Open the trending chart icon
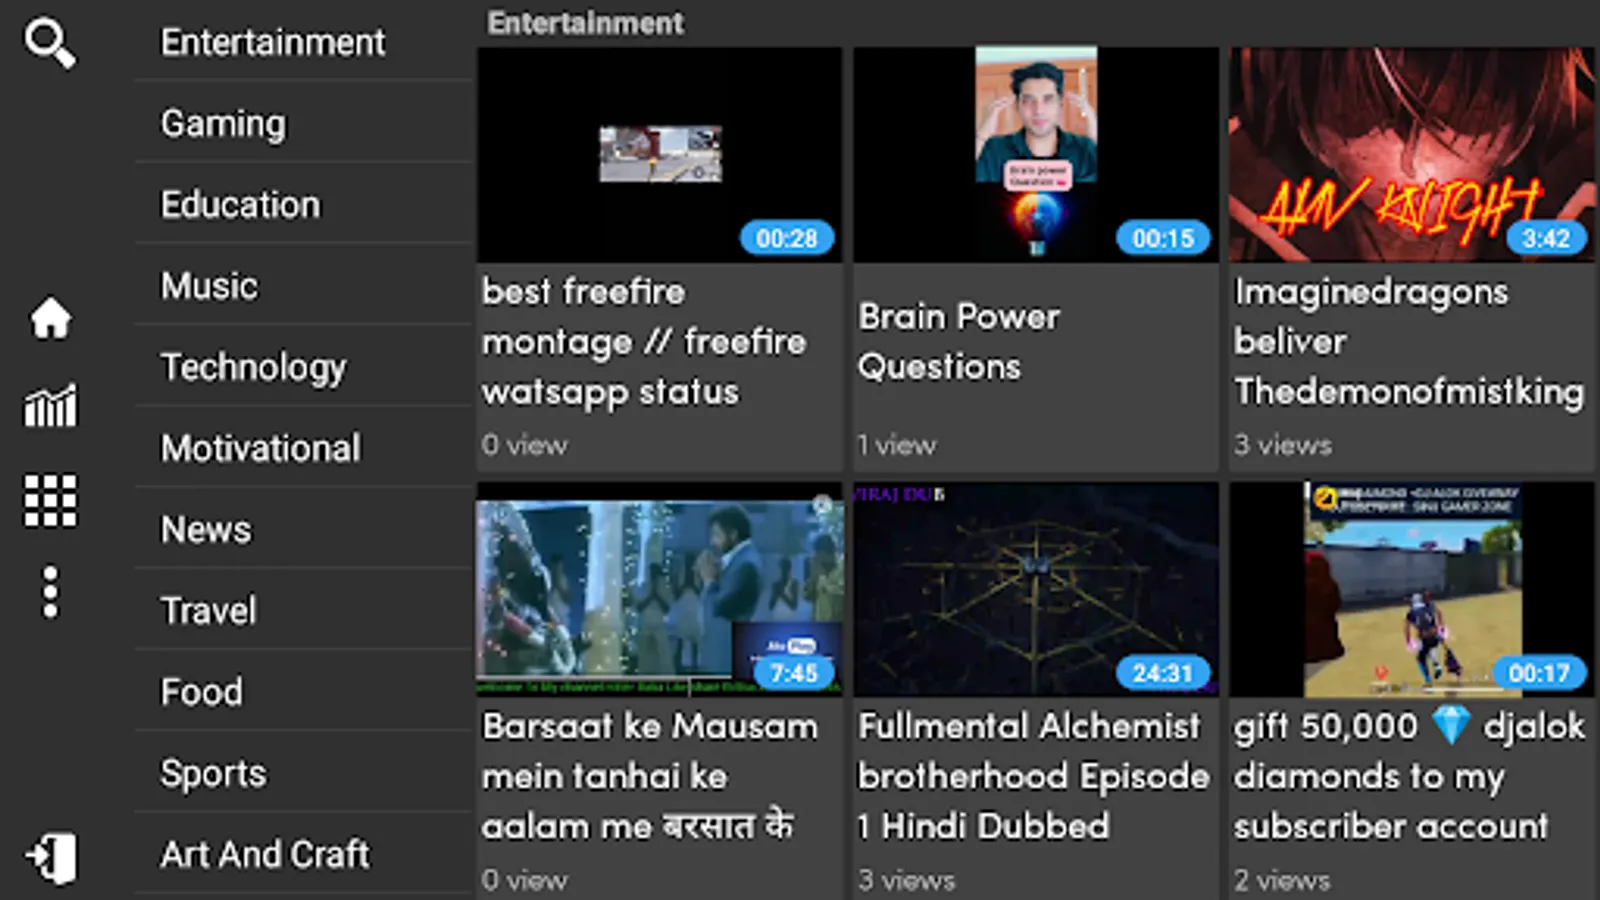Screen dimensions: 1600x900 [x=50, y=406]
